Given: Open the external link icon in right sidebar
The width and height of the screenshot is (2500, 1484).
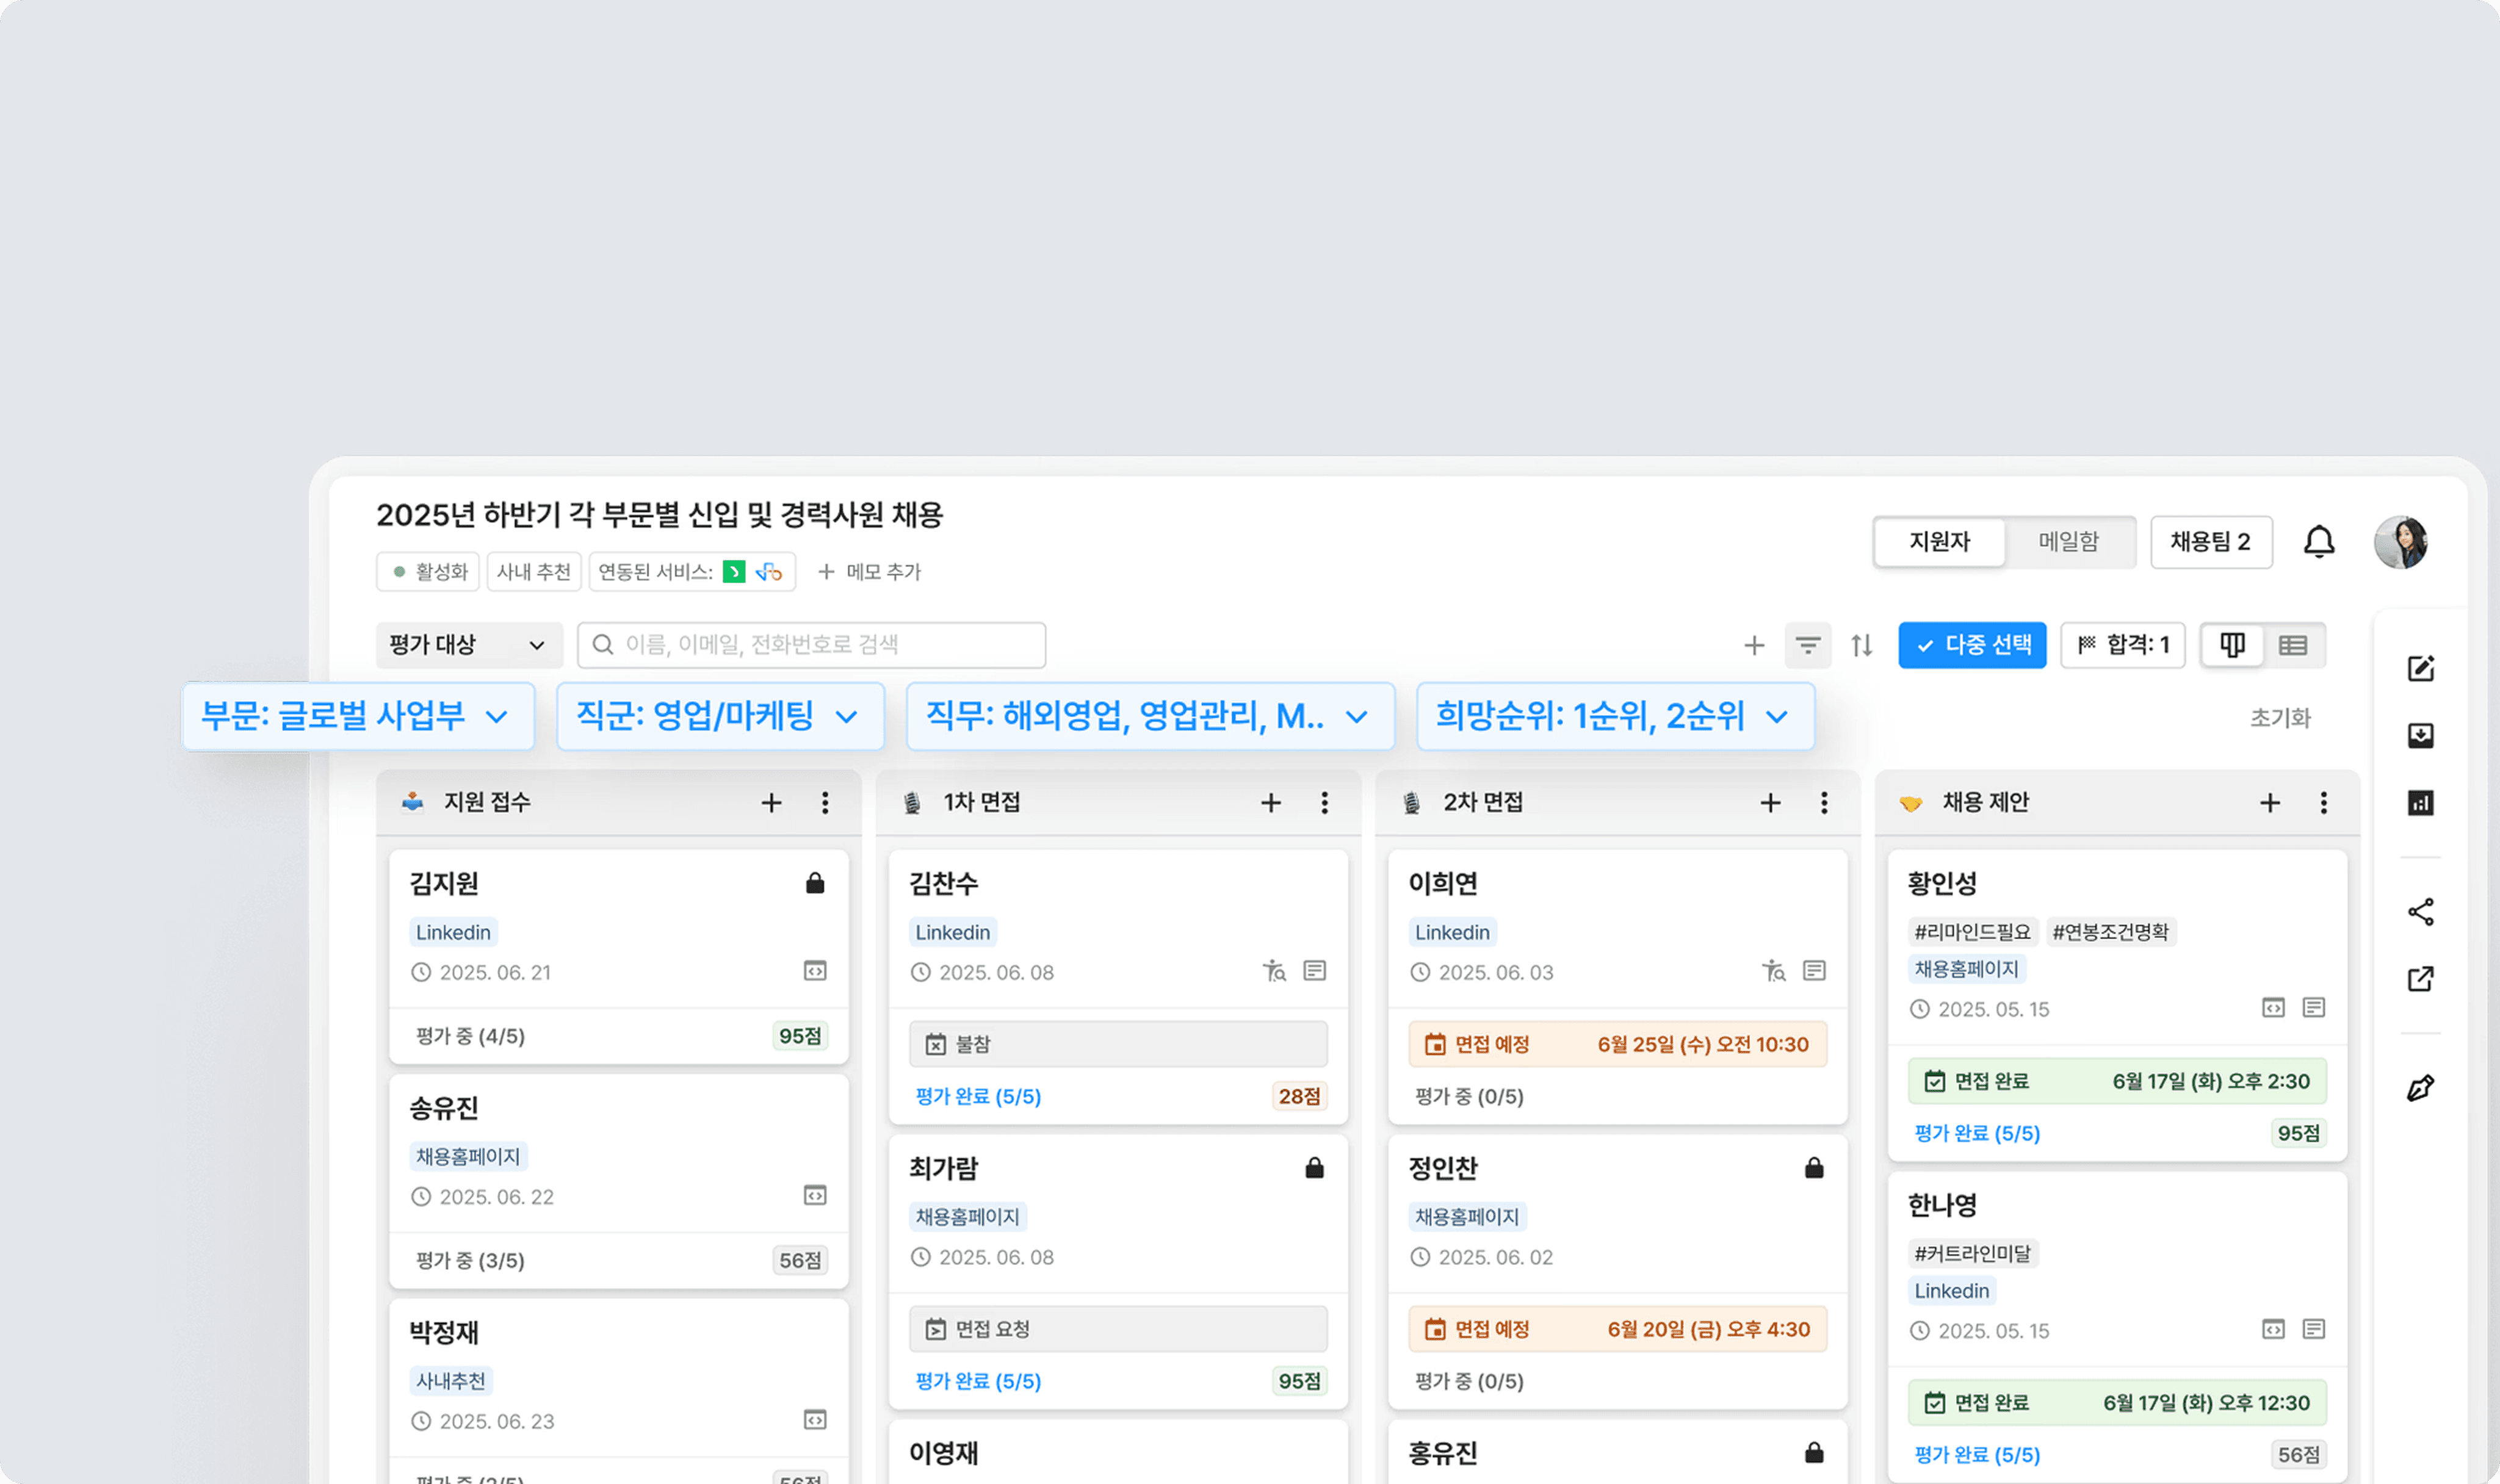Looking at the screenshot, I should coord(2420,978).
